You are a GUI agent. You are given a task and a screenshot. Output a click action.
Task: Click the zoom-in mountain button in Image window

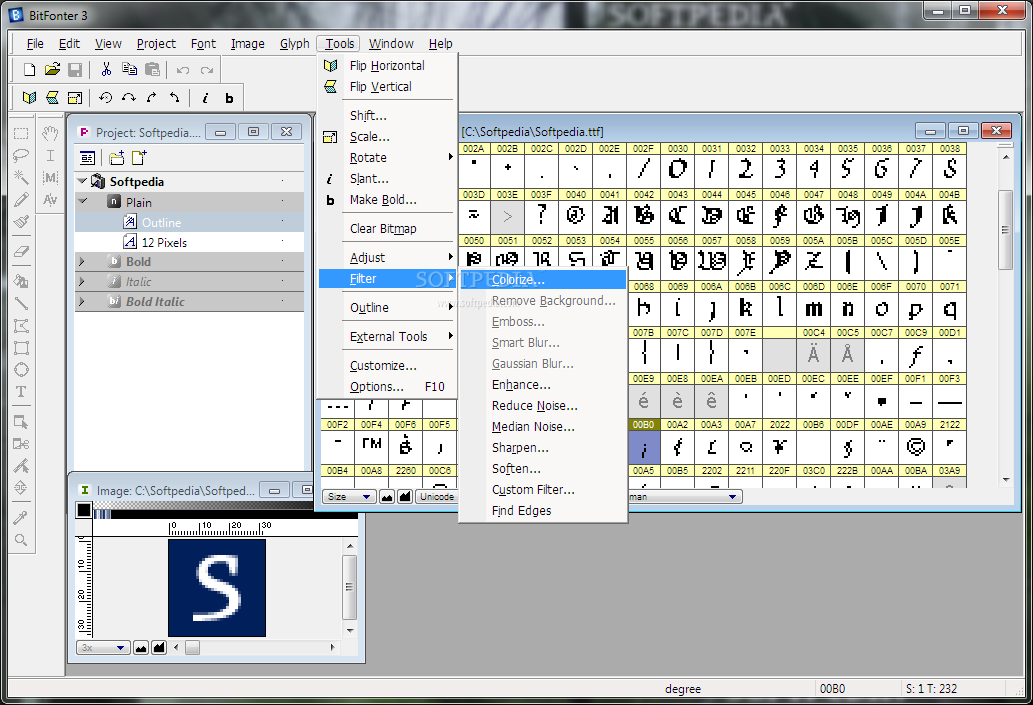click(159, 648)
